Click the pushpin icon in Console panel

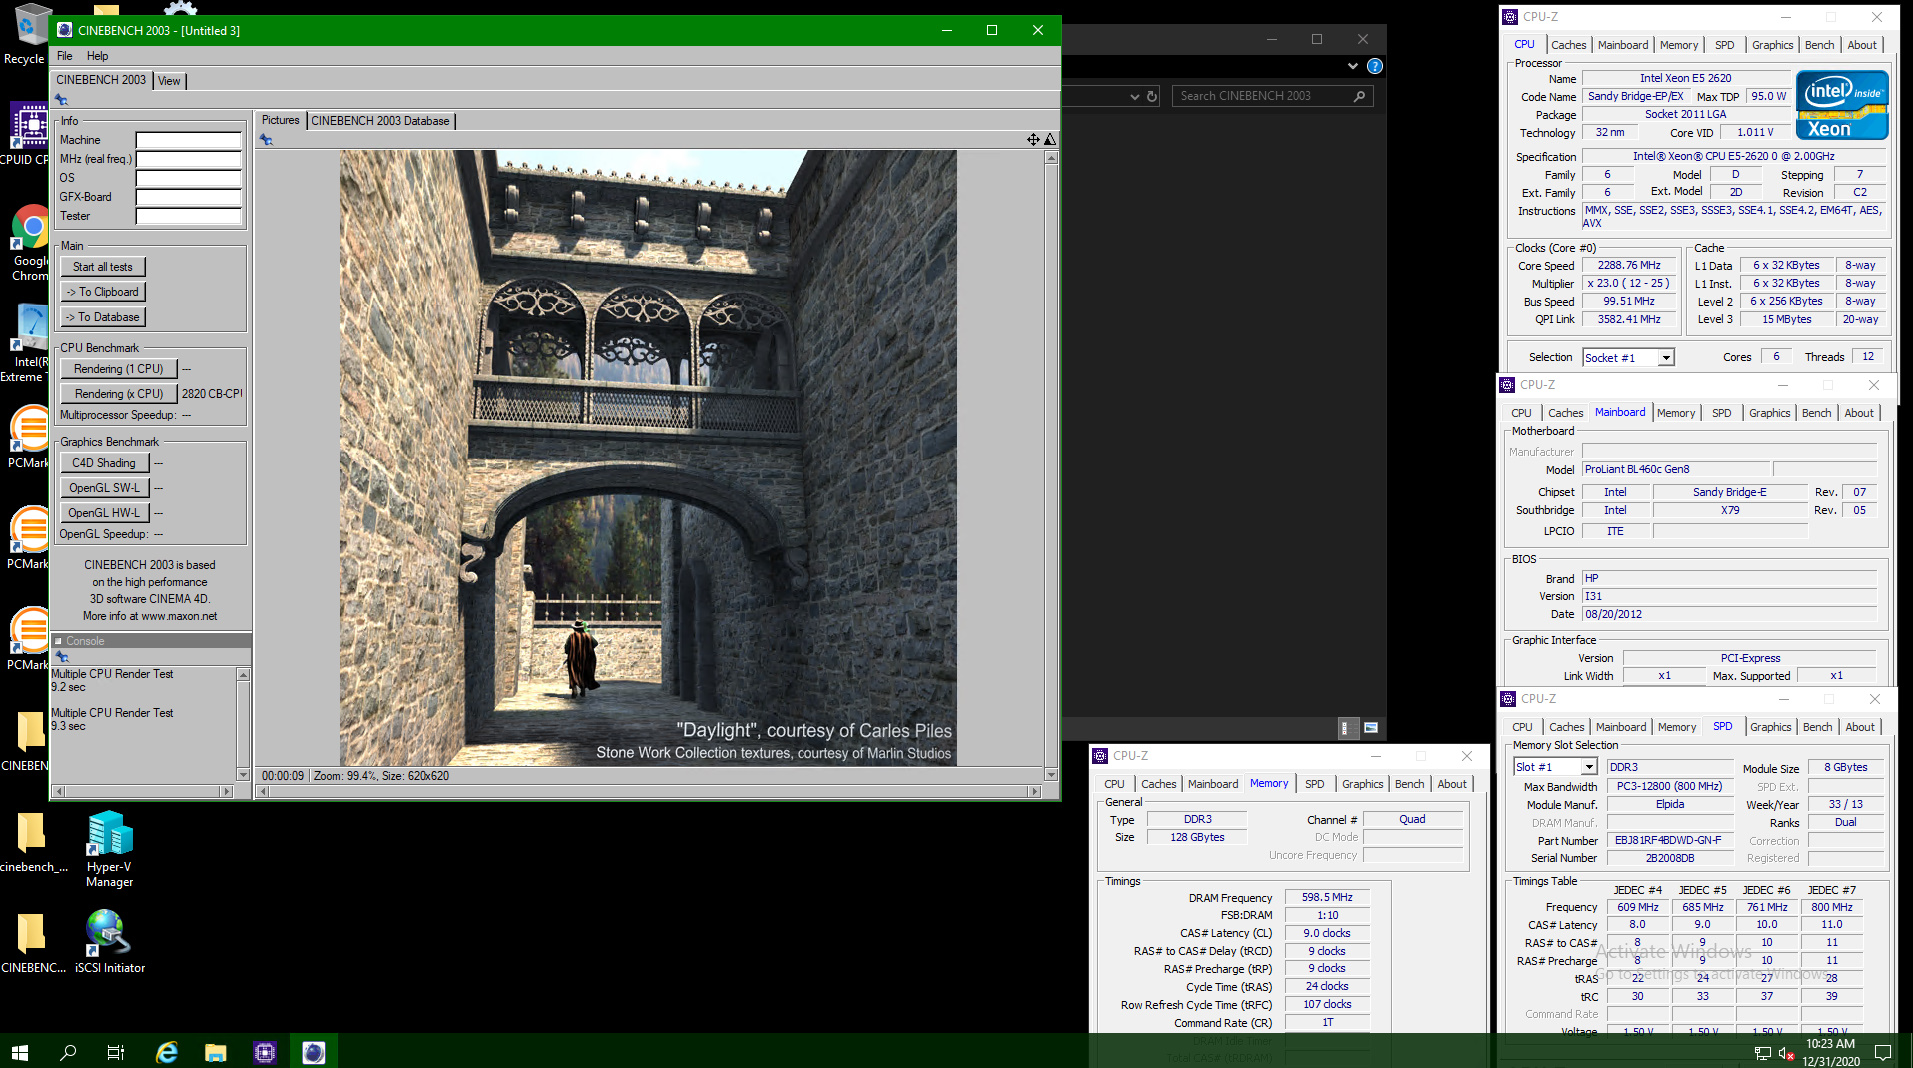tap(62, 657)
